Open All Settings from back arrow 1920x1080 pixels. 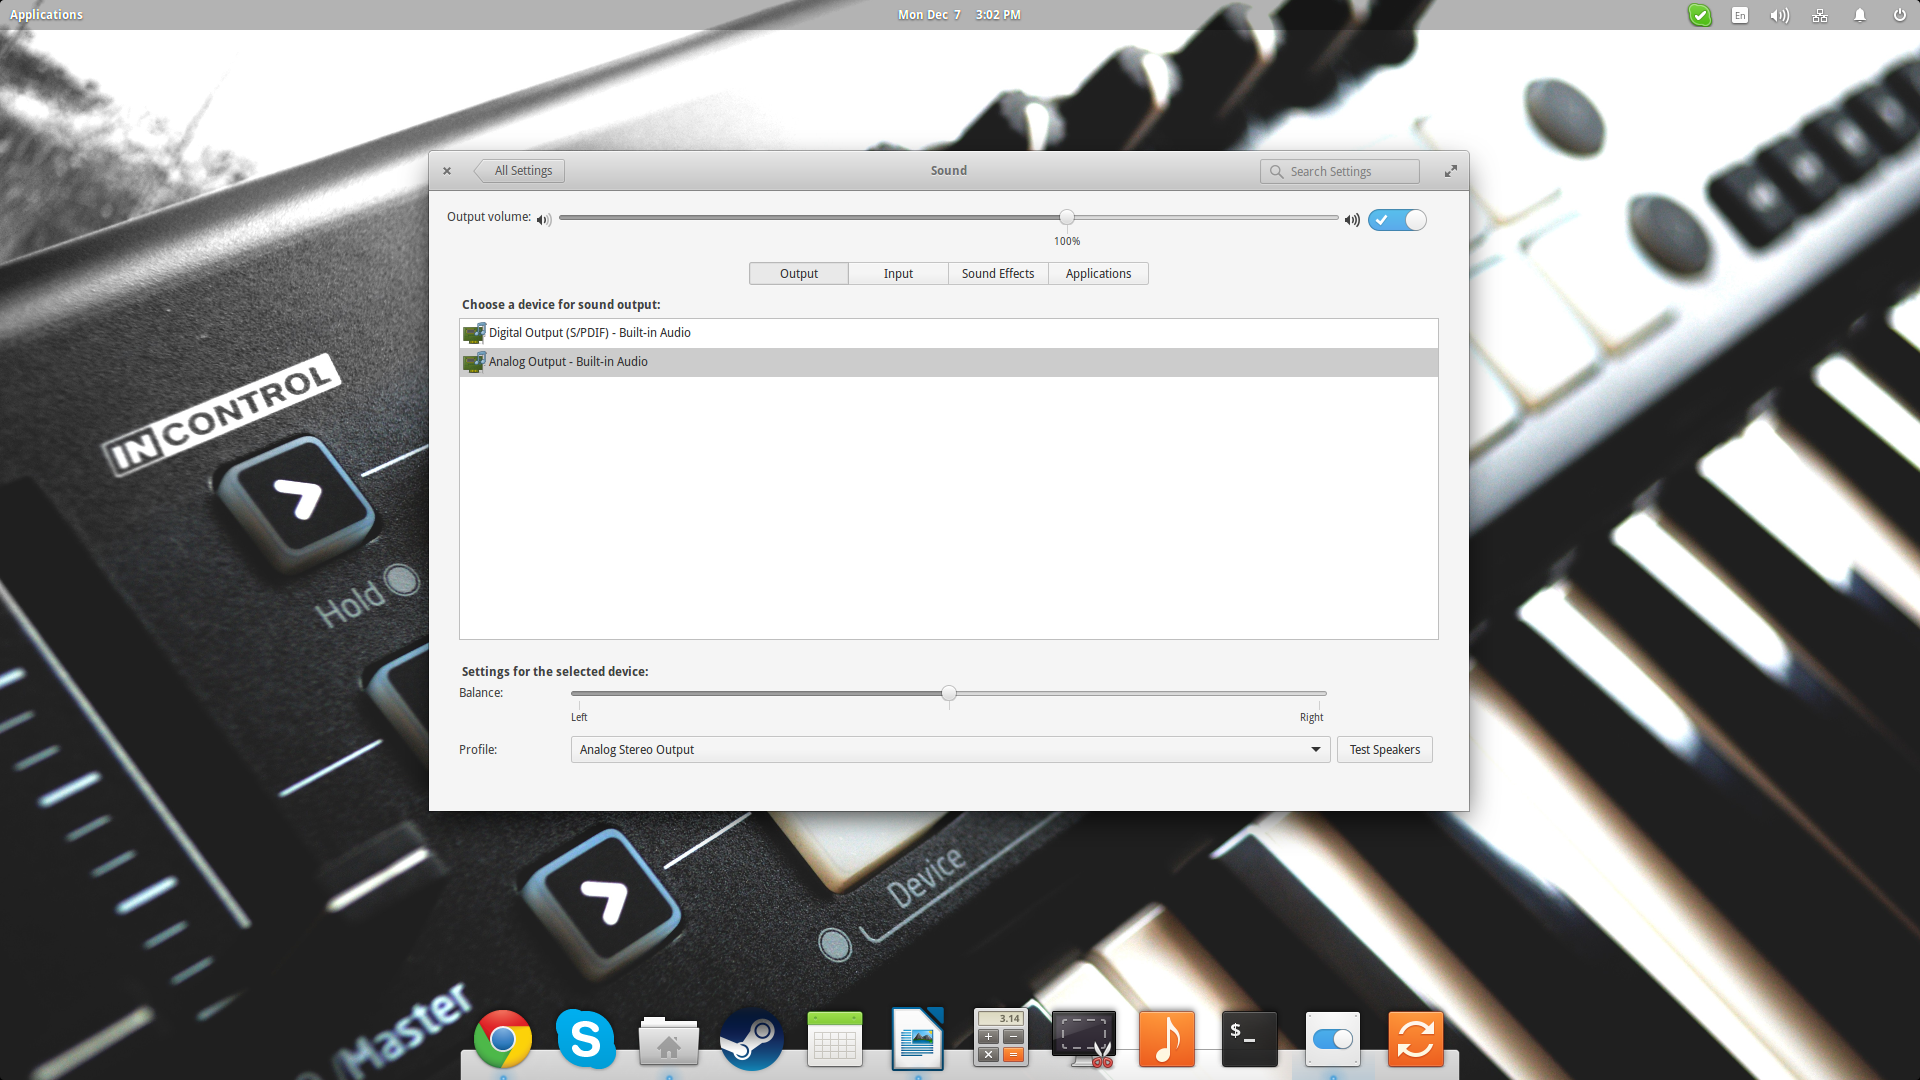click(x=518, y=170)
